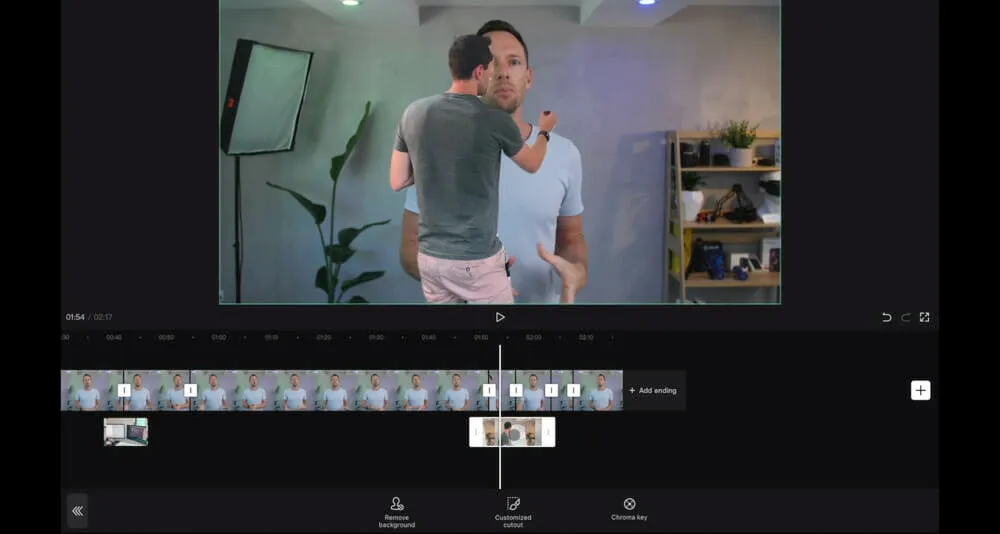
Task: Click the 01:00 mark on the time ruler
Action: pyautogui.click(x=218, y=338)
